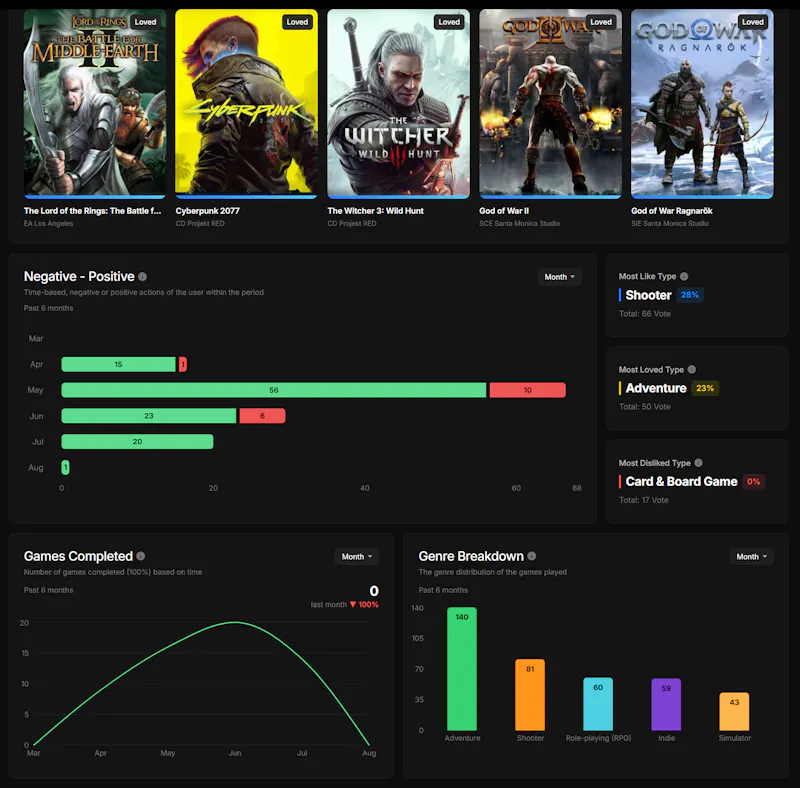Click The Witcher 3: Wild Hunt title link
800x788 pixels.
pos(376,211)
